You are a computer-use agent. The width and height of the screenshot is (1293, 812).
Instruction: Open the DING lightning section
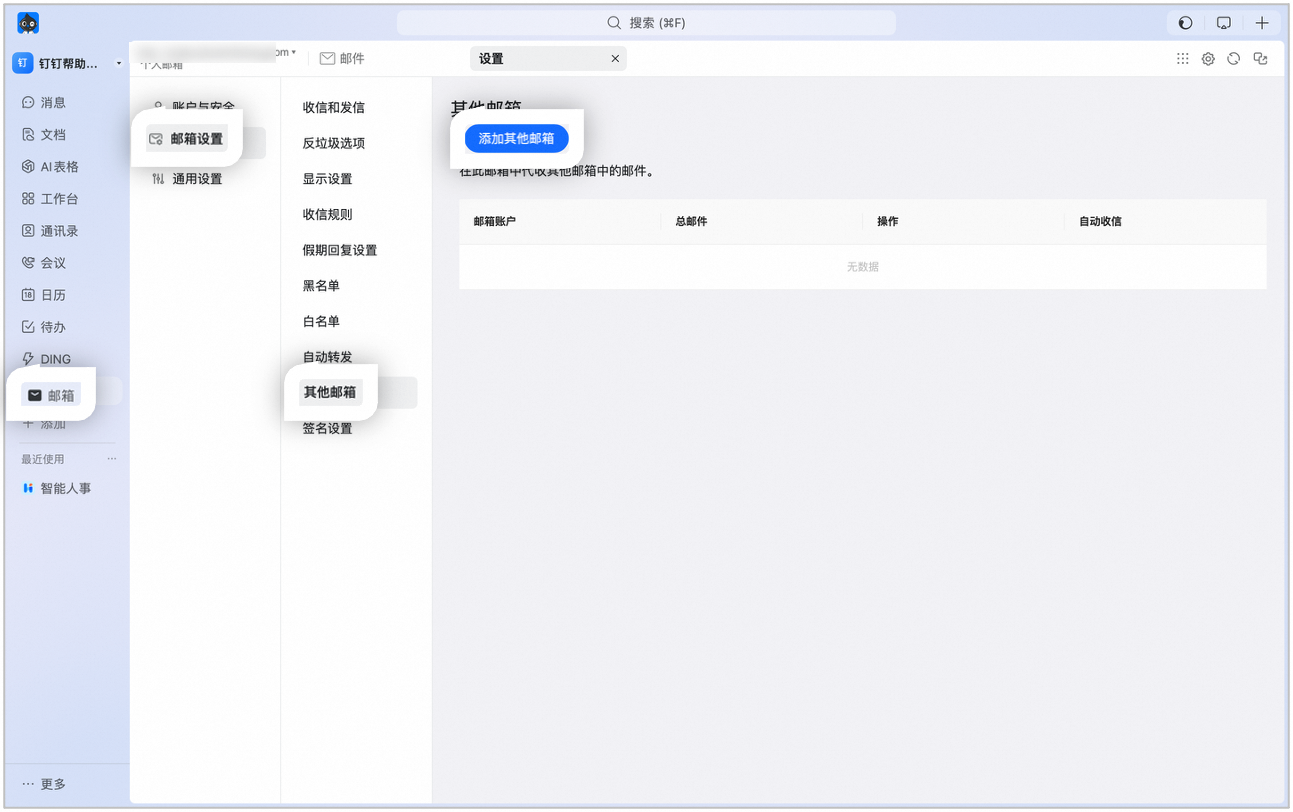46,359
